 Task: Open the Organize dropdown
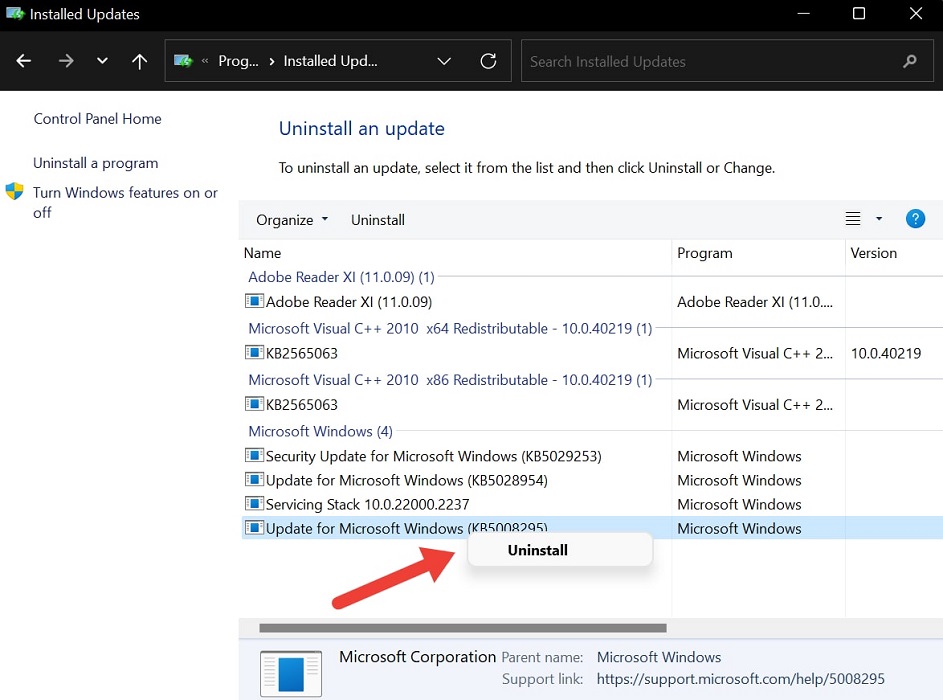point(290,219)
